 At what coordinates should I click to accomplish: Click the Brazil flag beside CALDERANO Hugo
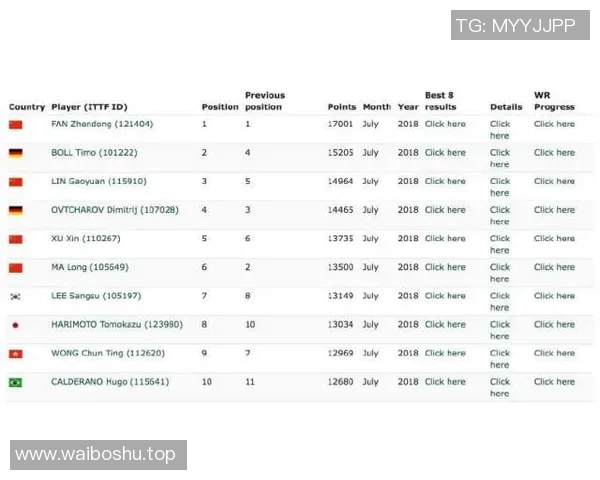pyautogui.click(x=15, y=382)
